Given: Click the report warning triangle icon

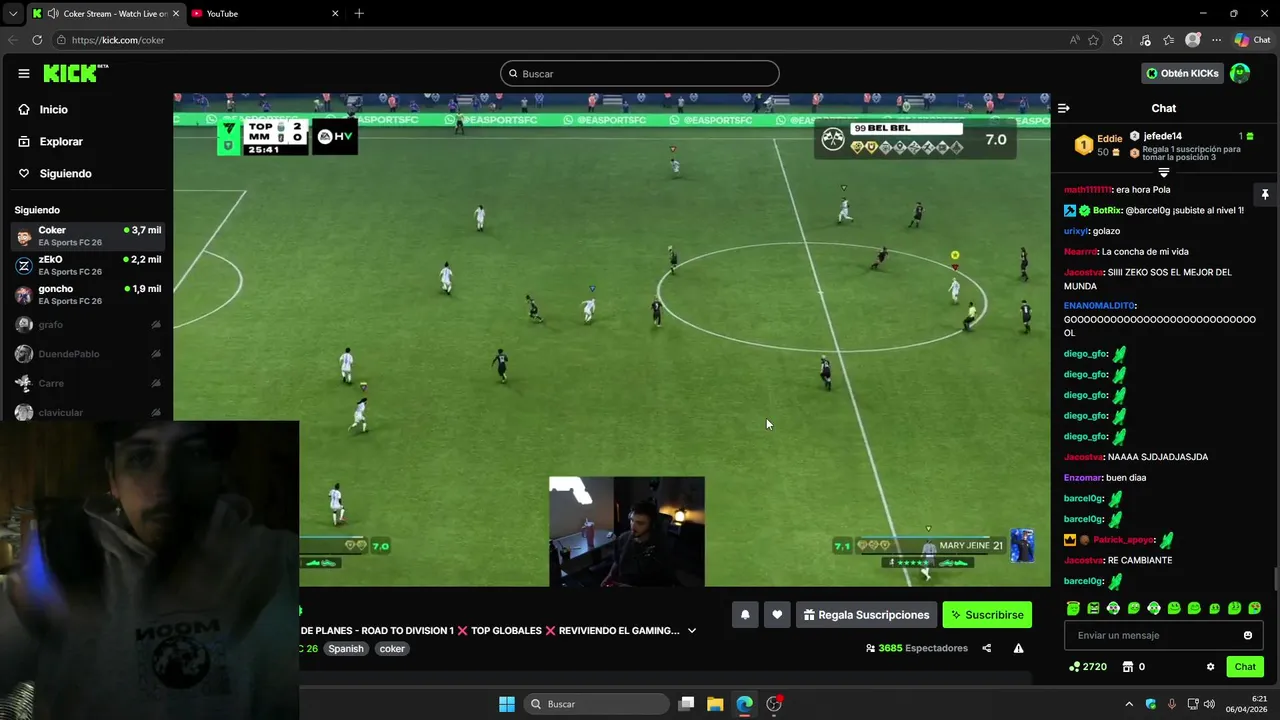Looking at the screenshot, I should (1018, 648).
